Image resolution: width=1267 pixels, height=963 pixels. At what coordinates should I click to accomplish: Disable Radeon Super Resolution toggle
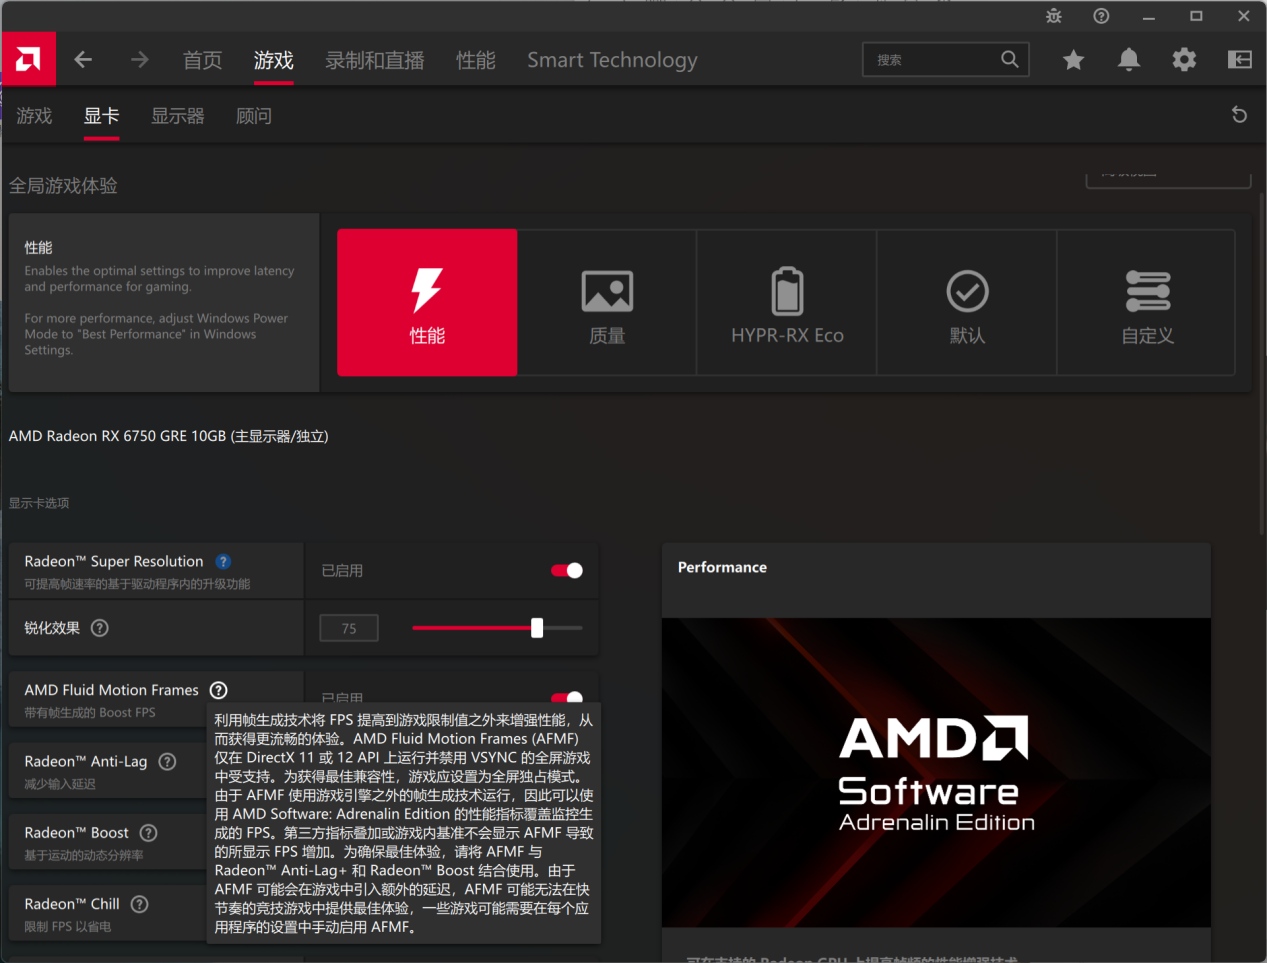(x=567, y=570)
